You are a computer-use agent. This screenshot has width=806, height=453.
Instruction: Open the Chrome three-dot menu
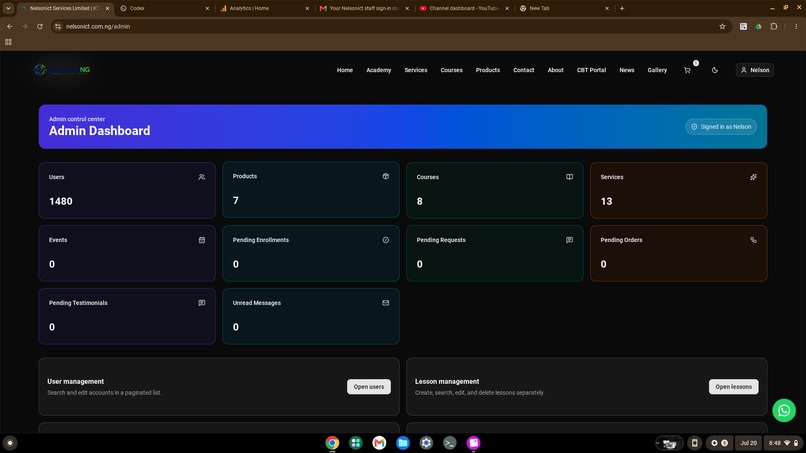(x=796, y=26)
